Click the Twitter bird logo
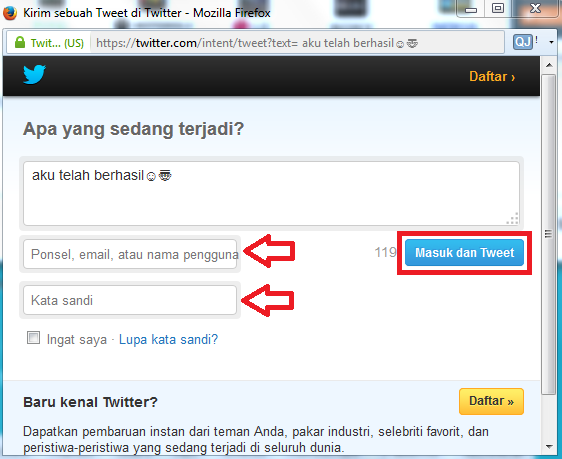This screenshot has width=562, height=459. point(34,74)
